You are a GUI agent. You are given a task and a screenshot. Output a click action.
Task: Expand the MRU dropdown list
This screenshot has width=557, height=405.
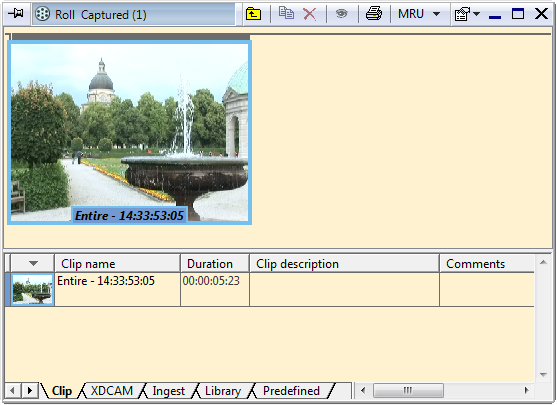(x=437, y=14)
